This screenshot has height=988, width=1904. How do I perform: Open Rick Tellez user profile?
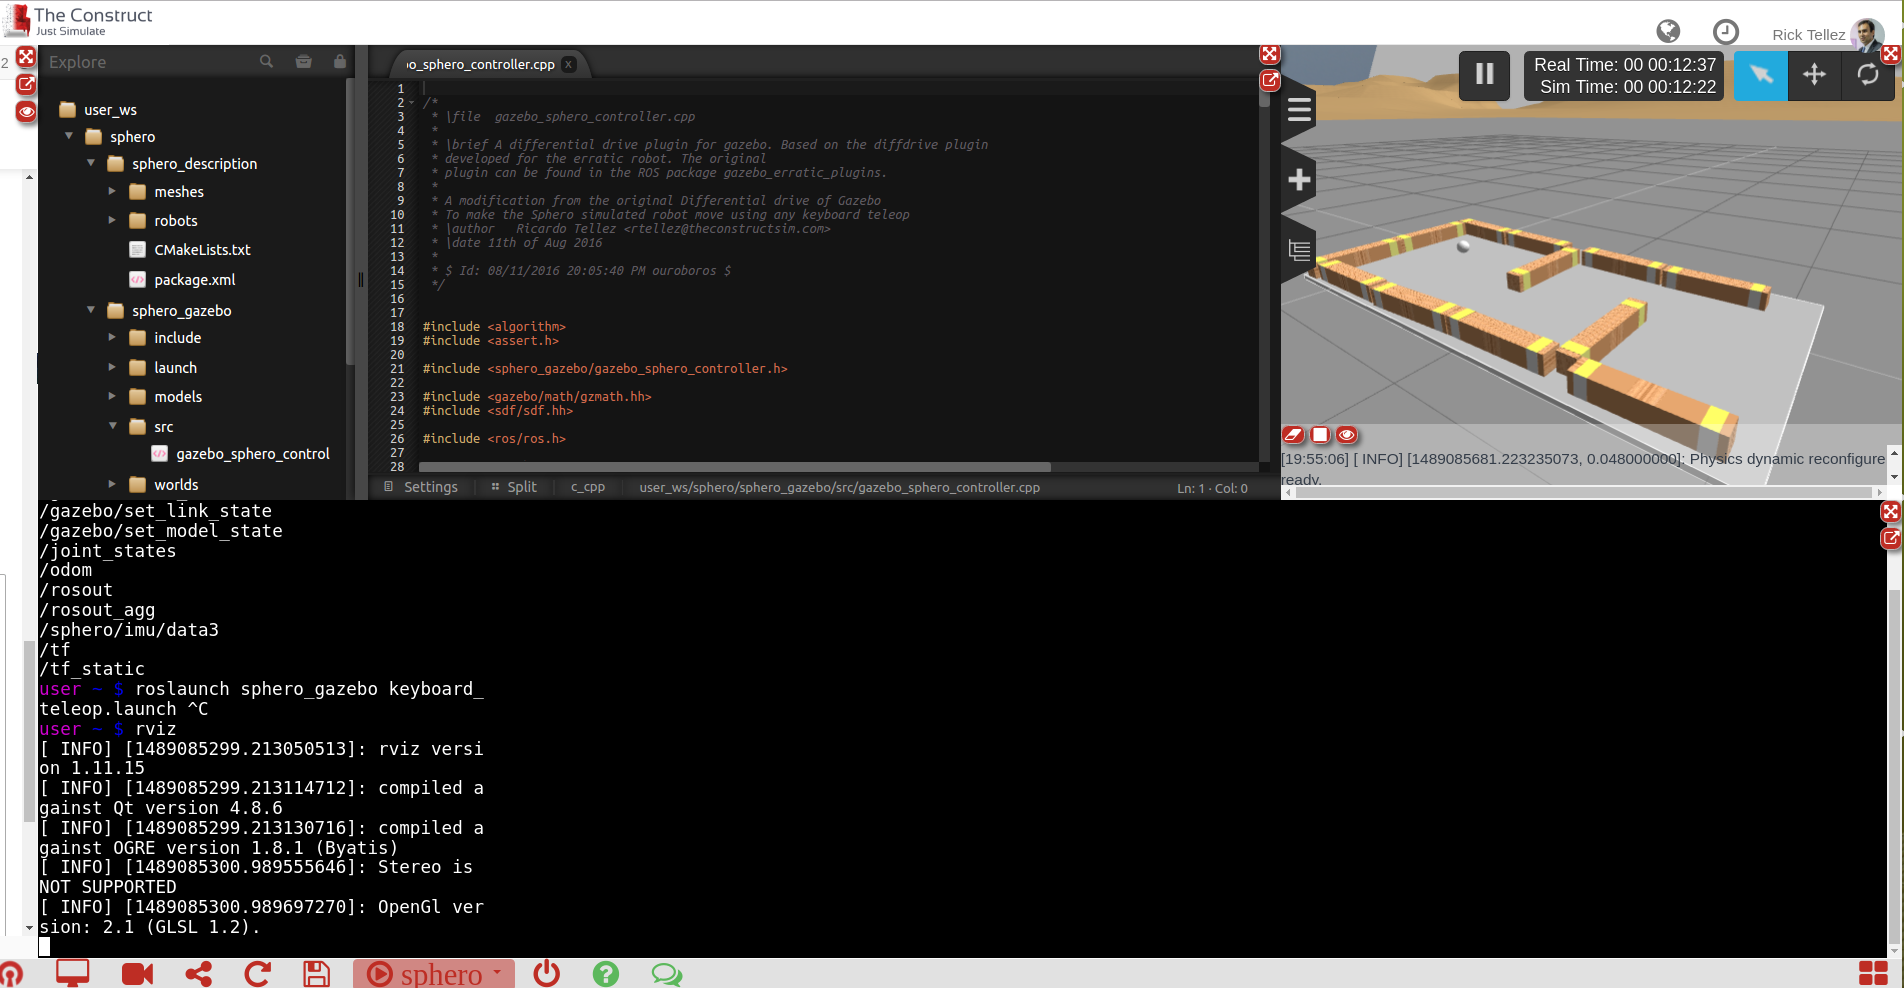pos(1826,34)
